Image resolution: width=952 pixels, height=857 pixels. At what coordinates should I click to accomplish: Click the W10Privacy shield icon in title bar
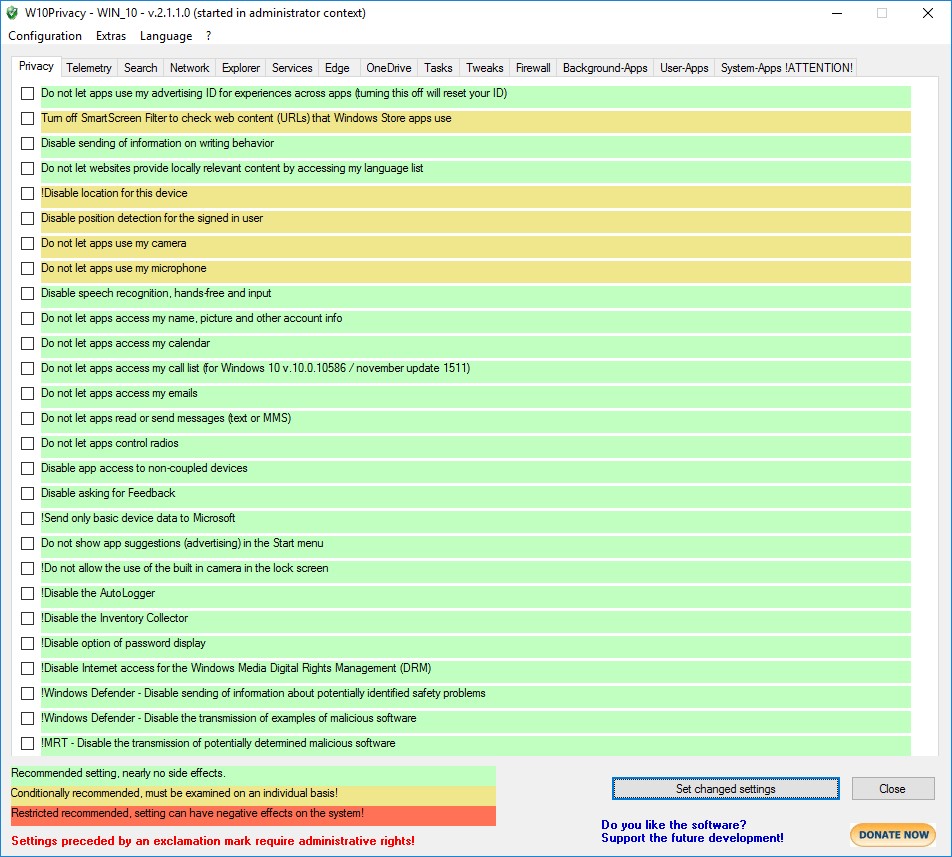13,13
